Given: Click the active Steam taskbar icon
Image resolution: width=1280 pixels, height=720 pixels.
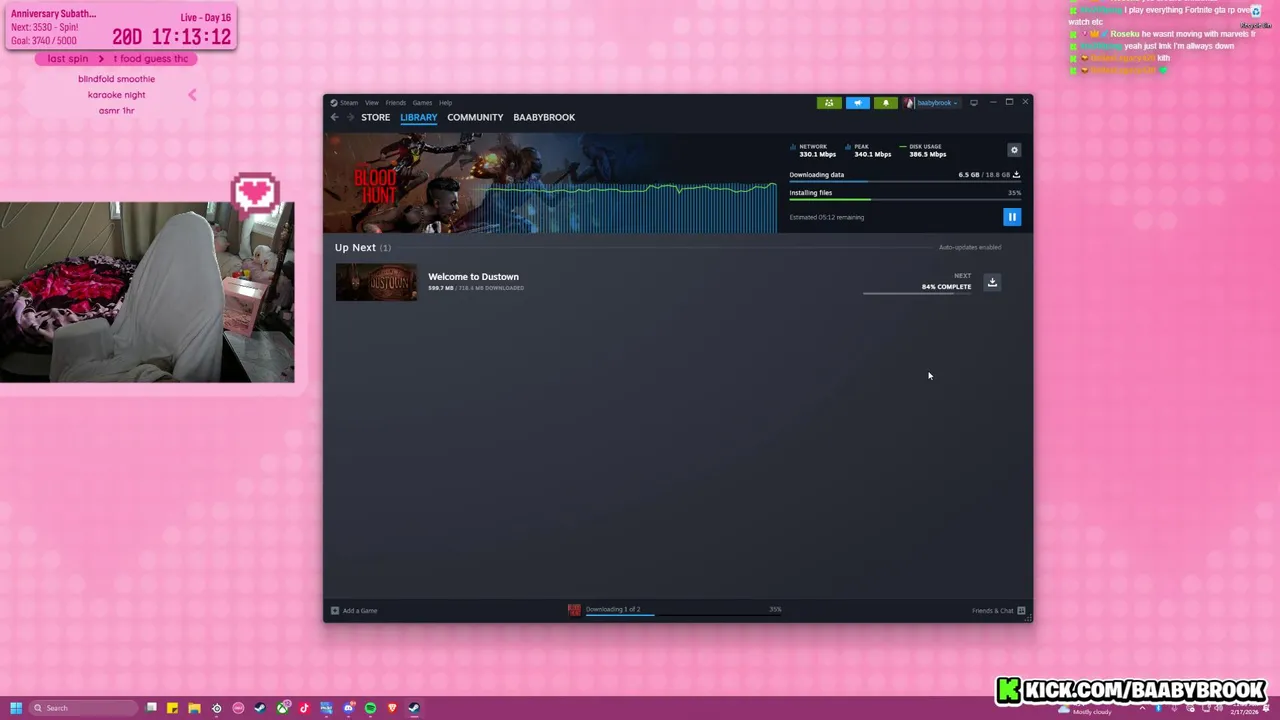Looking at the screenshot, I should coord(414,708).
